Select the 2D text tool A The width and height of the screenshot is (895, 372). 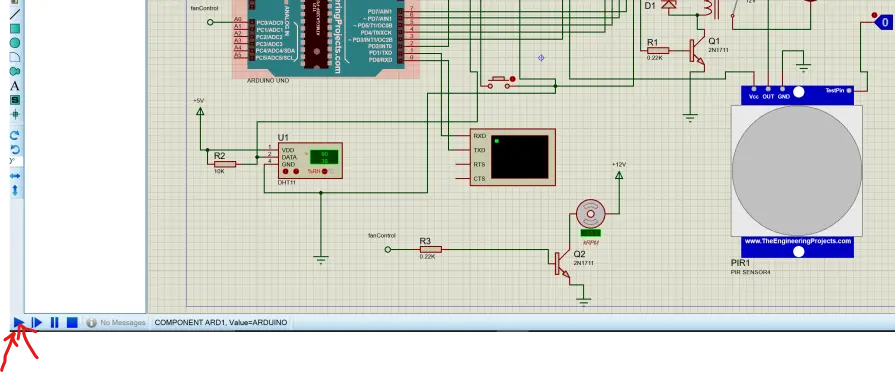[x=15, y=86]
